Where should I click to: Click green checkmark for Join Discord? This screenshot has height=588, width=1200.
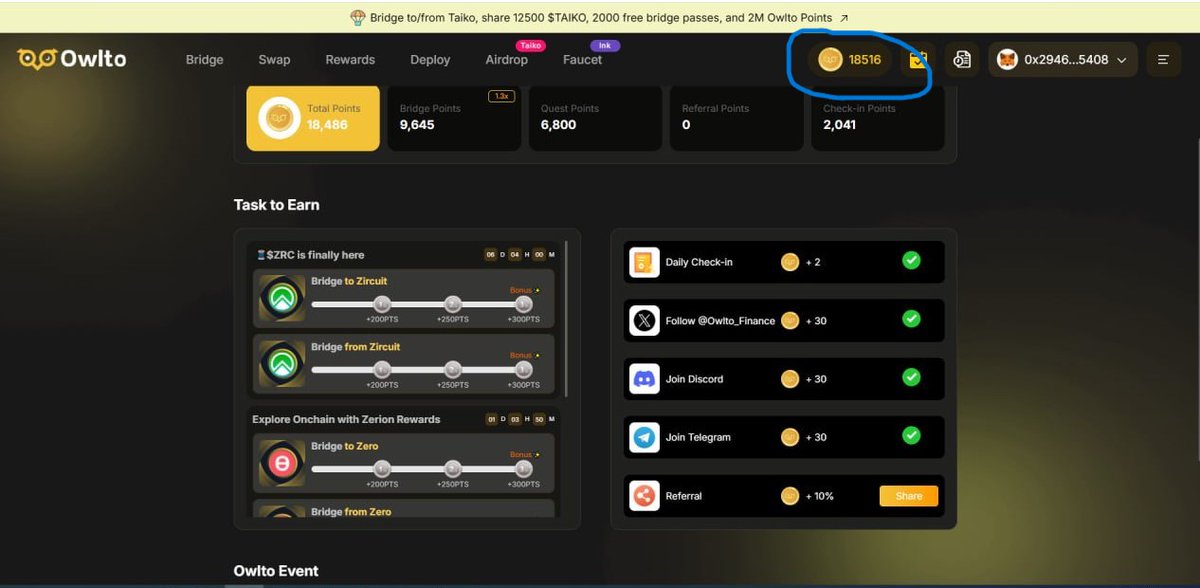point(911,377)
